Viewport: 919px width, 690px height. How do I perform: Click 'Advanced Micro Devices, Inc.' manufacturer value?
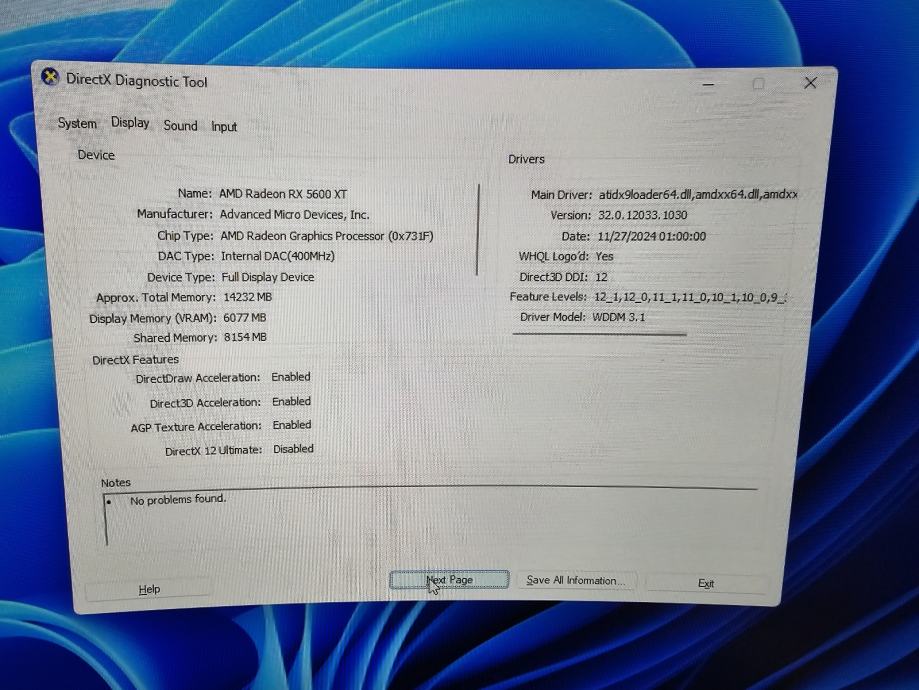[295, 215]
